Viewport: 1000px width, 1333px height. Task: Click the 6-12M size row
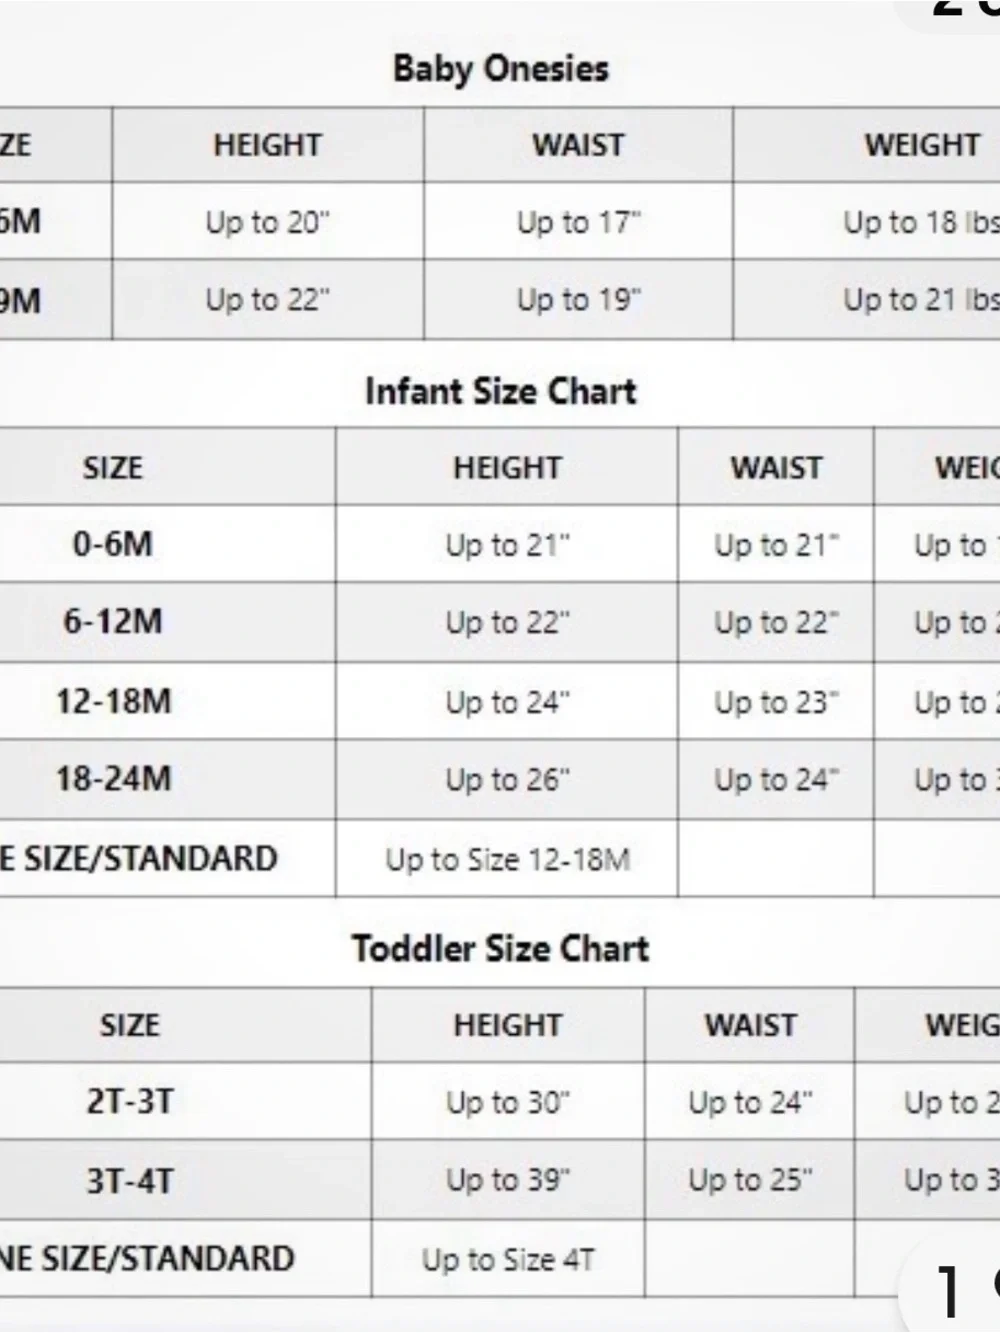(x=500, y=622)
